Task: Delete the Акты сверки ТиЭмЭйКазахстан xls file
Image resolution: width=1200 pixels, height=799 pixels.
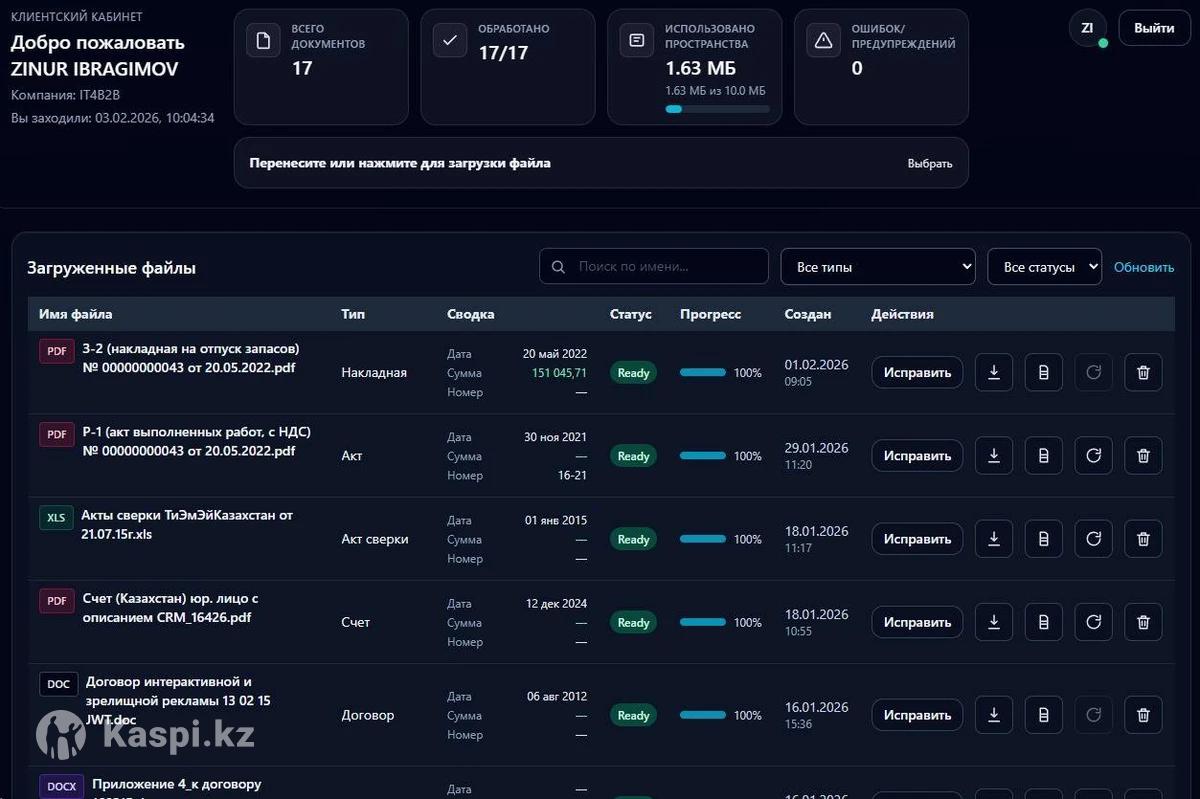Action: pos(1143,539)
